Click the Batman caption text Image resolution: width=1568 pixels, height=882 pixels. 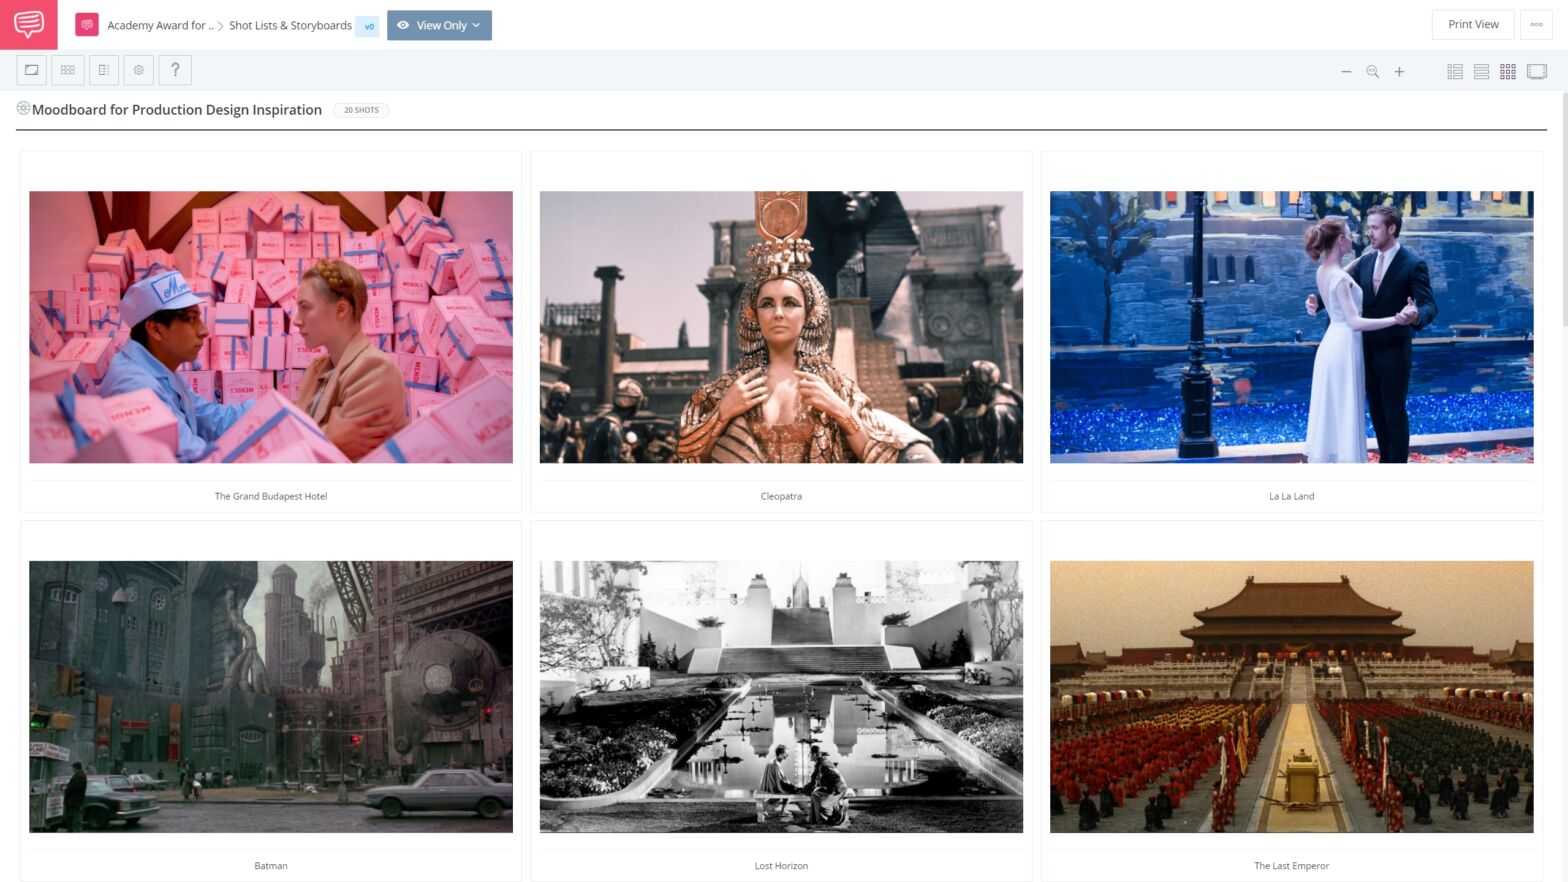tap(271, 866)
